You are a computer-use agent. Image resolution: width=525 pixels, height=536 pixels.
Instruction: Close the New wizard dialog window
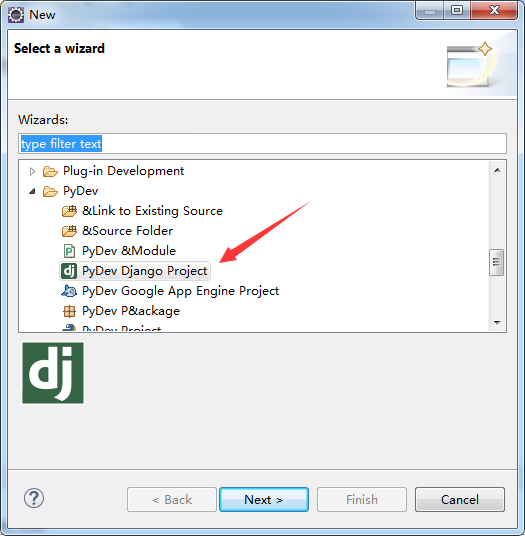(494, 10)
